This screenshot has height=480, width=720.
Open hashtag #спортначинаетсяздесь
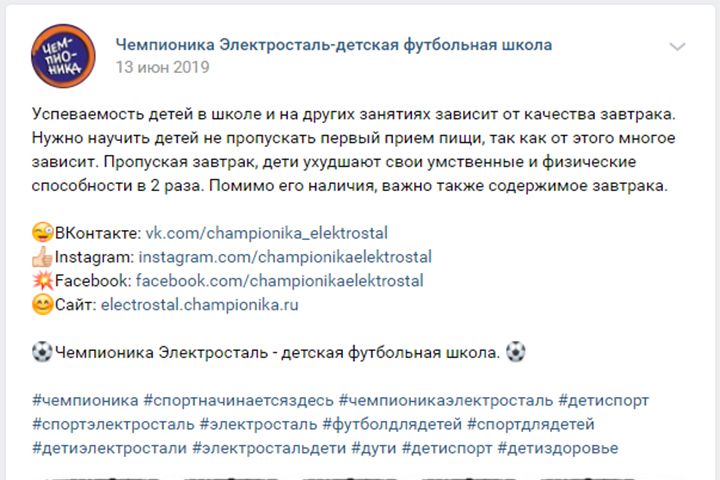tap(238, 401)
